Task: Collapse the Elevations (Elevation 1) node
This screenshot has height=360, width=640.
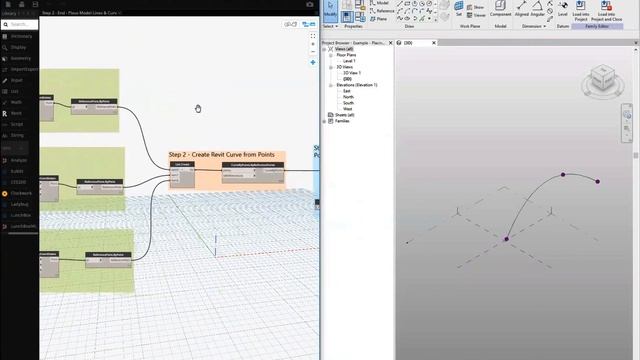Action: (331, 85)
